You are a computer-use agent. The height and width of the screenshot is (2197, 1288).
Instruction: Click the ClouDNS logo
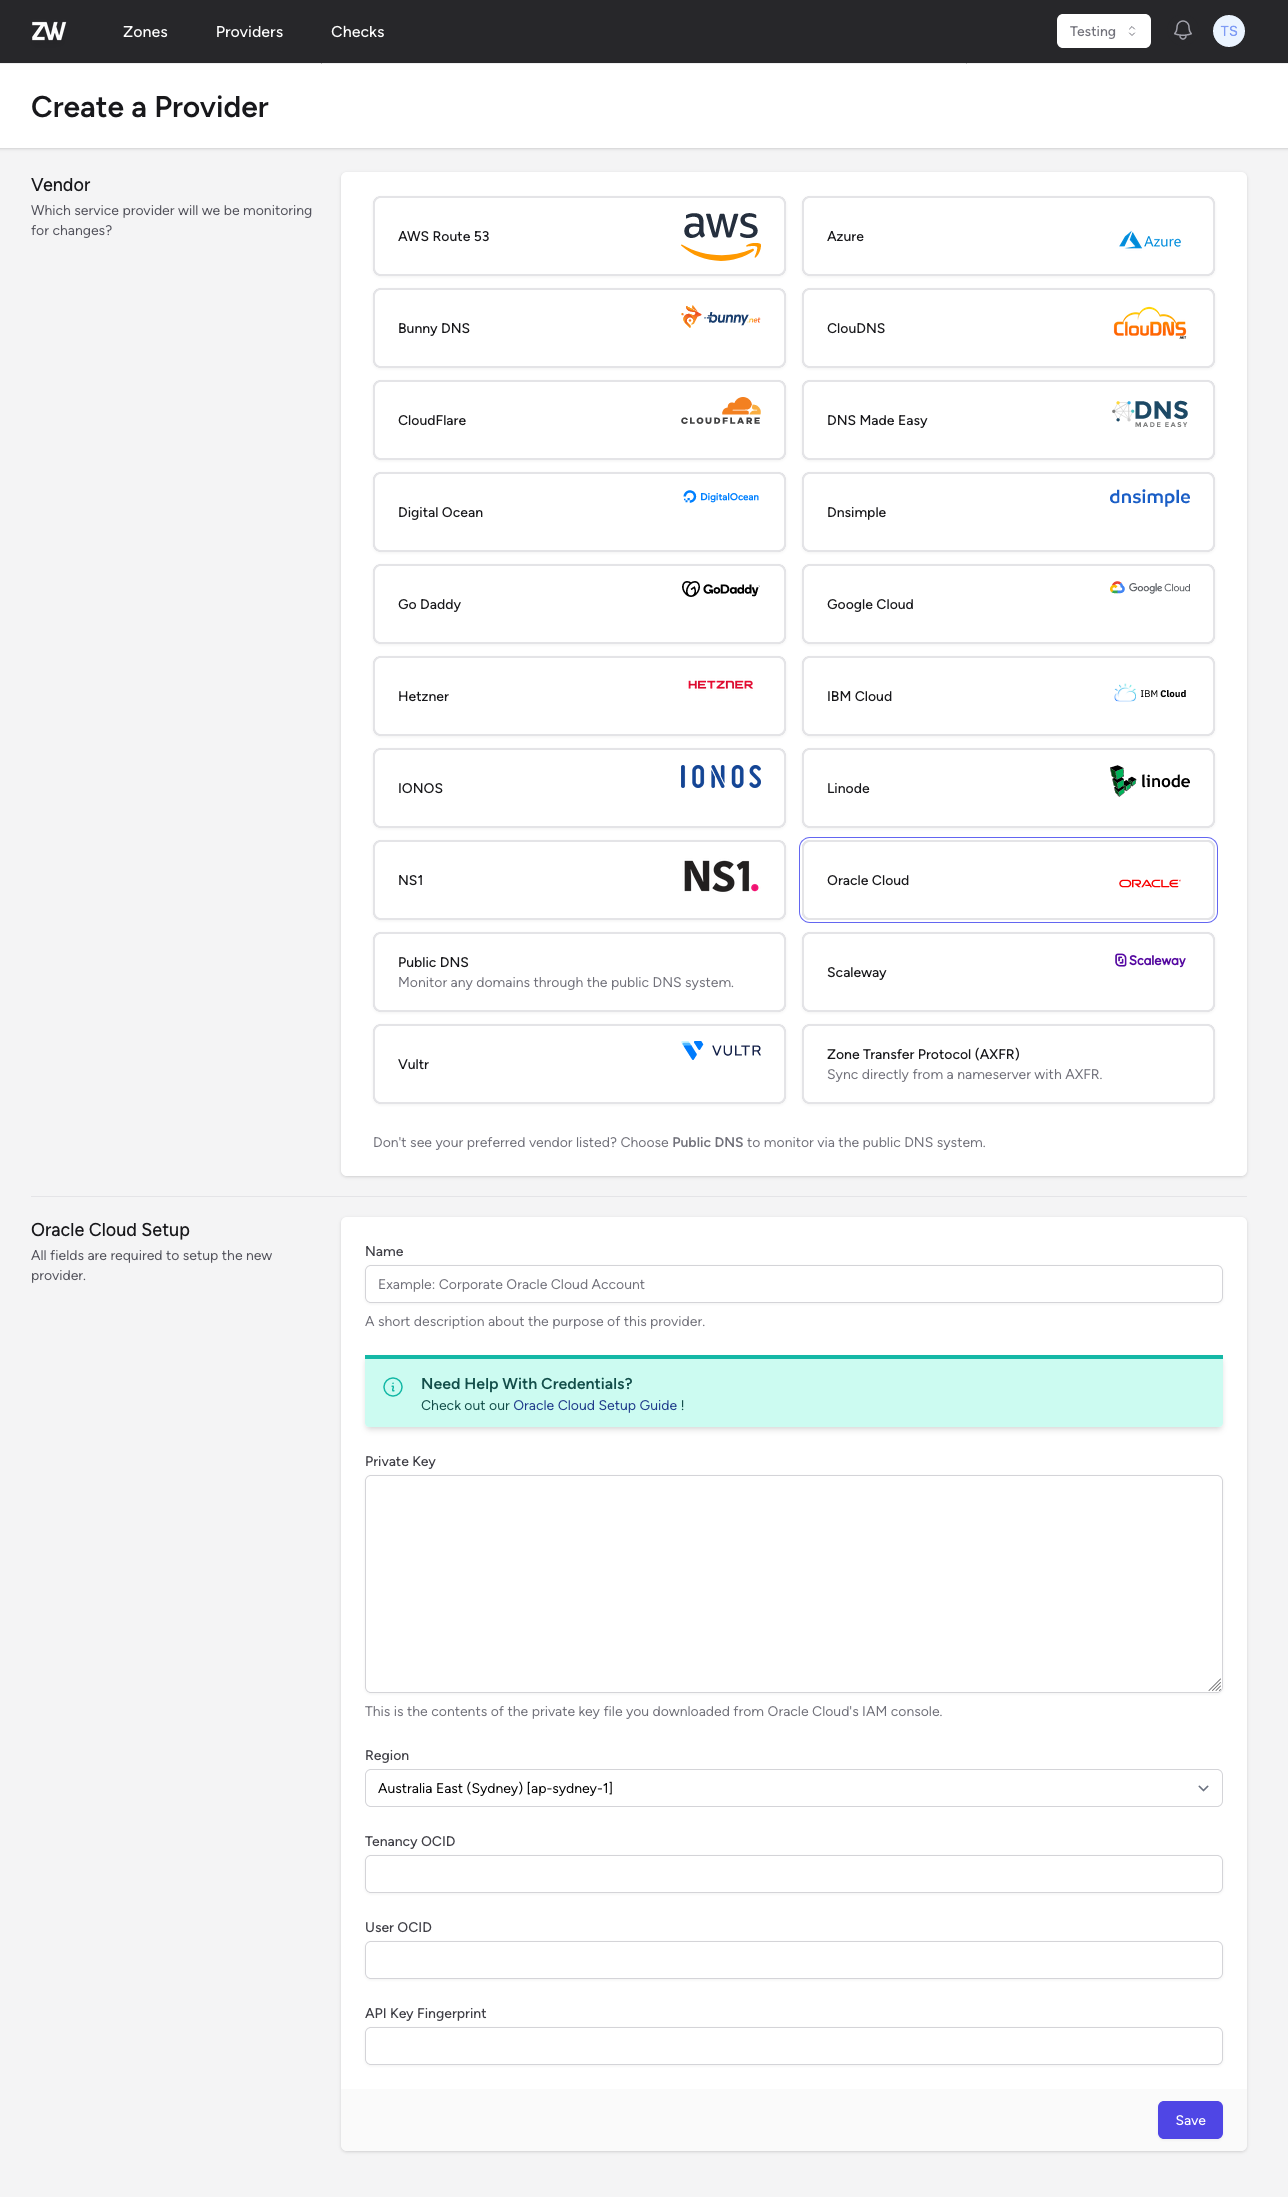tap(1150, 323)
